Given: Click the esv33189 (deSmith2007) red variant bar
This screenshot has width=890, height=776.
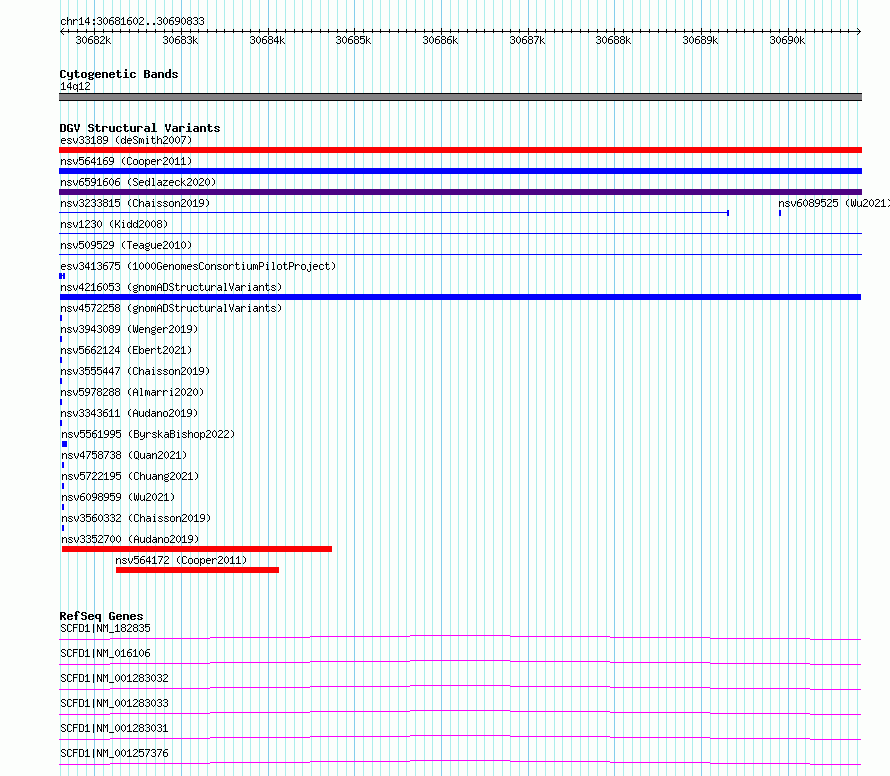Looking at the screenshot, I should pos(460,150).
